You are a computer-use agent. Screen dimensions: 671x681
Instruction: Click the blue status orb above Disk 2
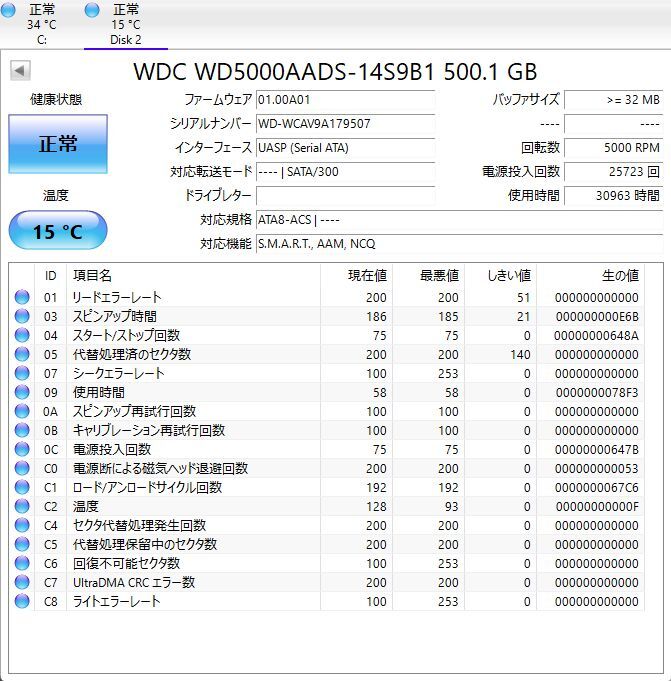92,10
